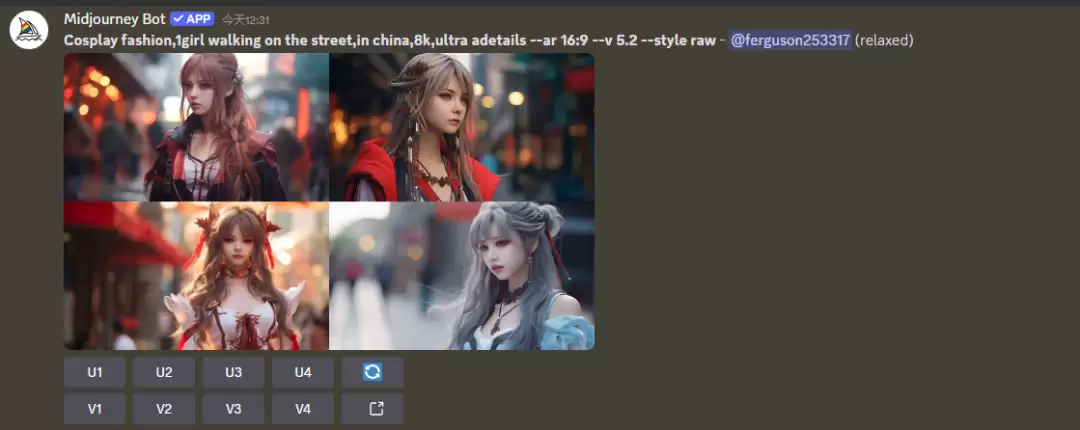
Task: Create variations with the V1 button
Action: coord(95,408)
